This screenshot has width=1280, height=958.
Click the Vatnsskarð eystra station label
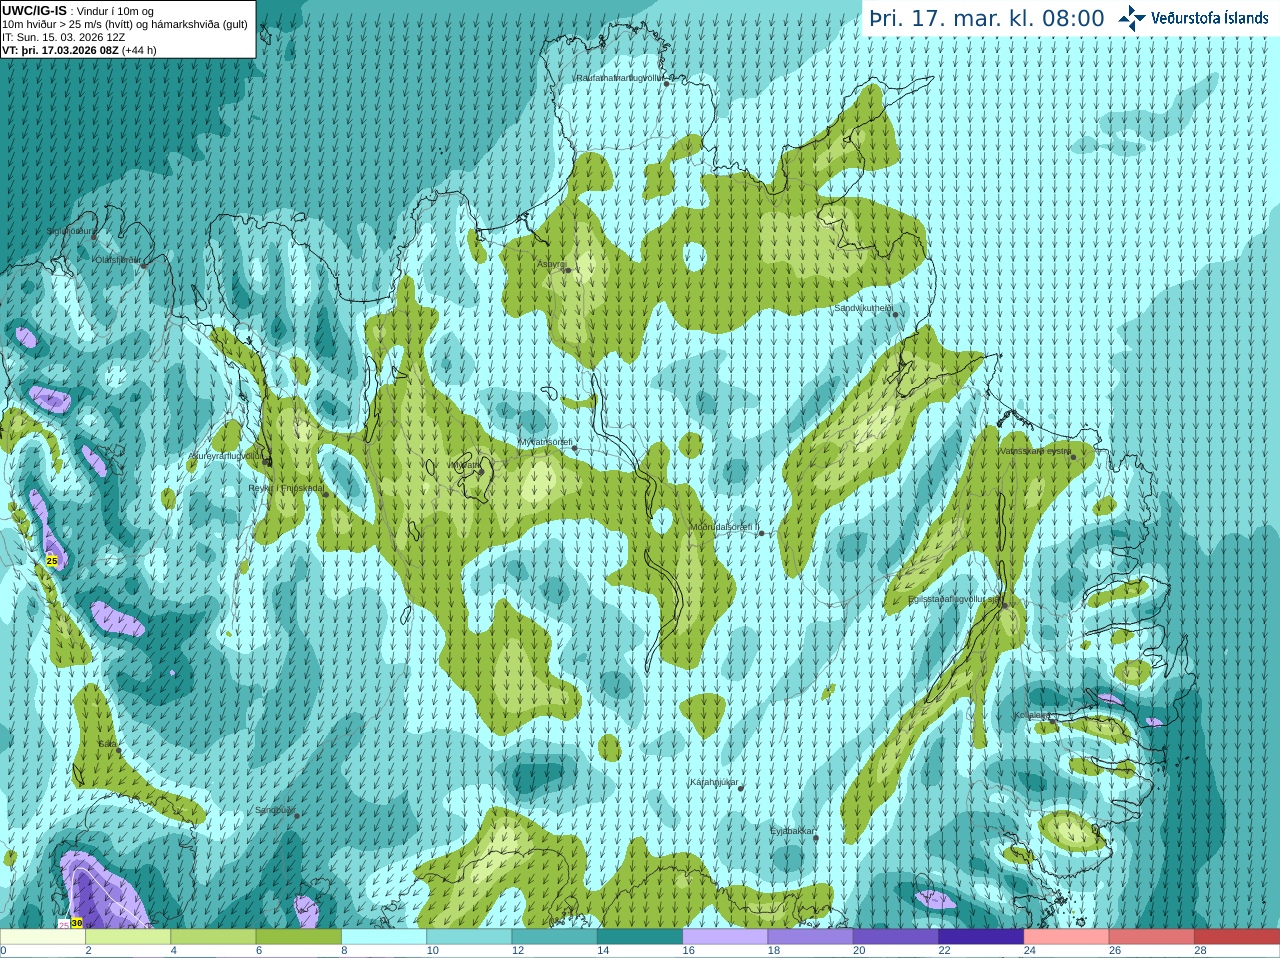pyautogui.click(x=1035, y=452)
